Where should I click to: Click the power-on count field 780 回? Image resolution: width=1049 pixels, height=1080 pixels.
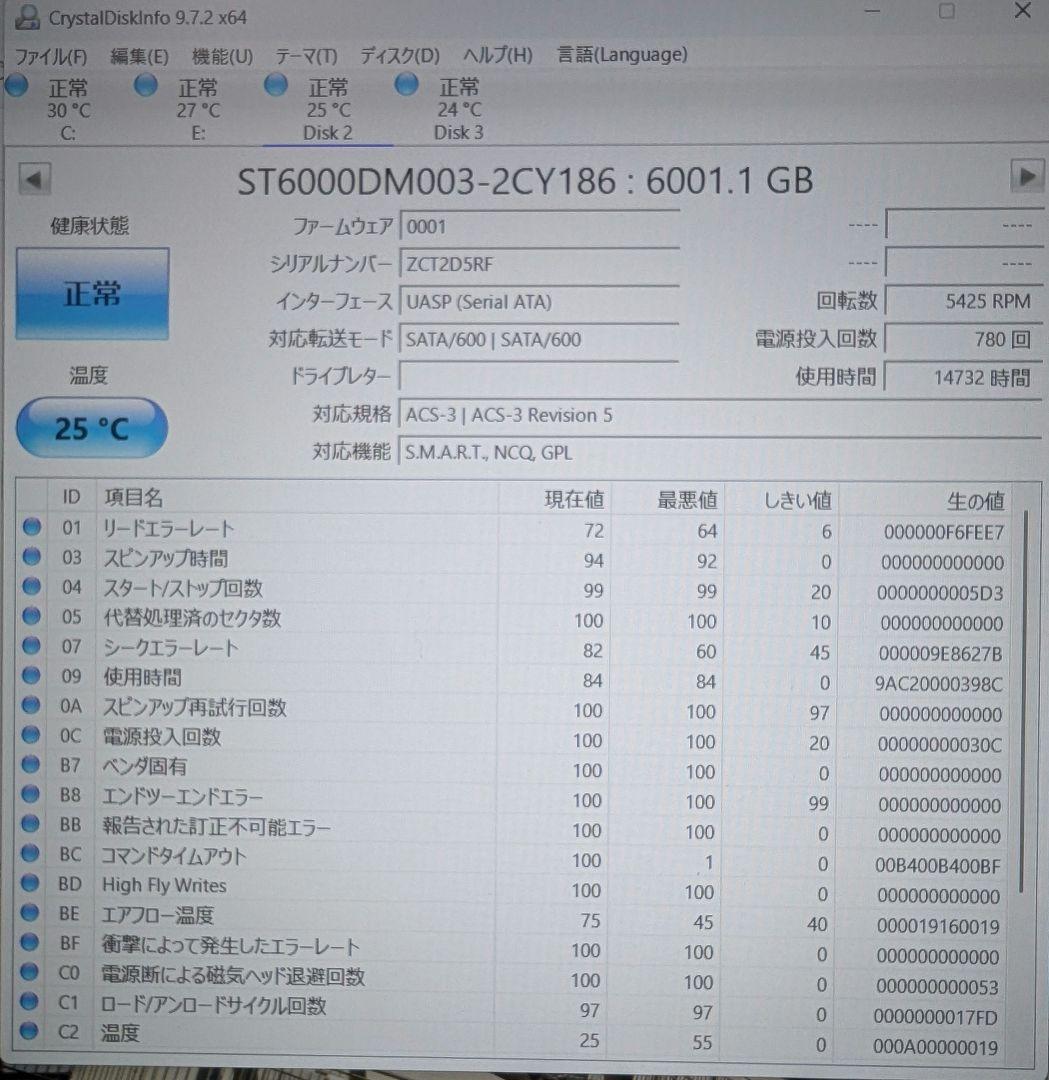click(964, 339)
